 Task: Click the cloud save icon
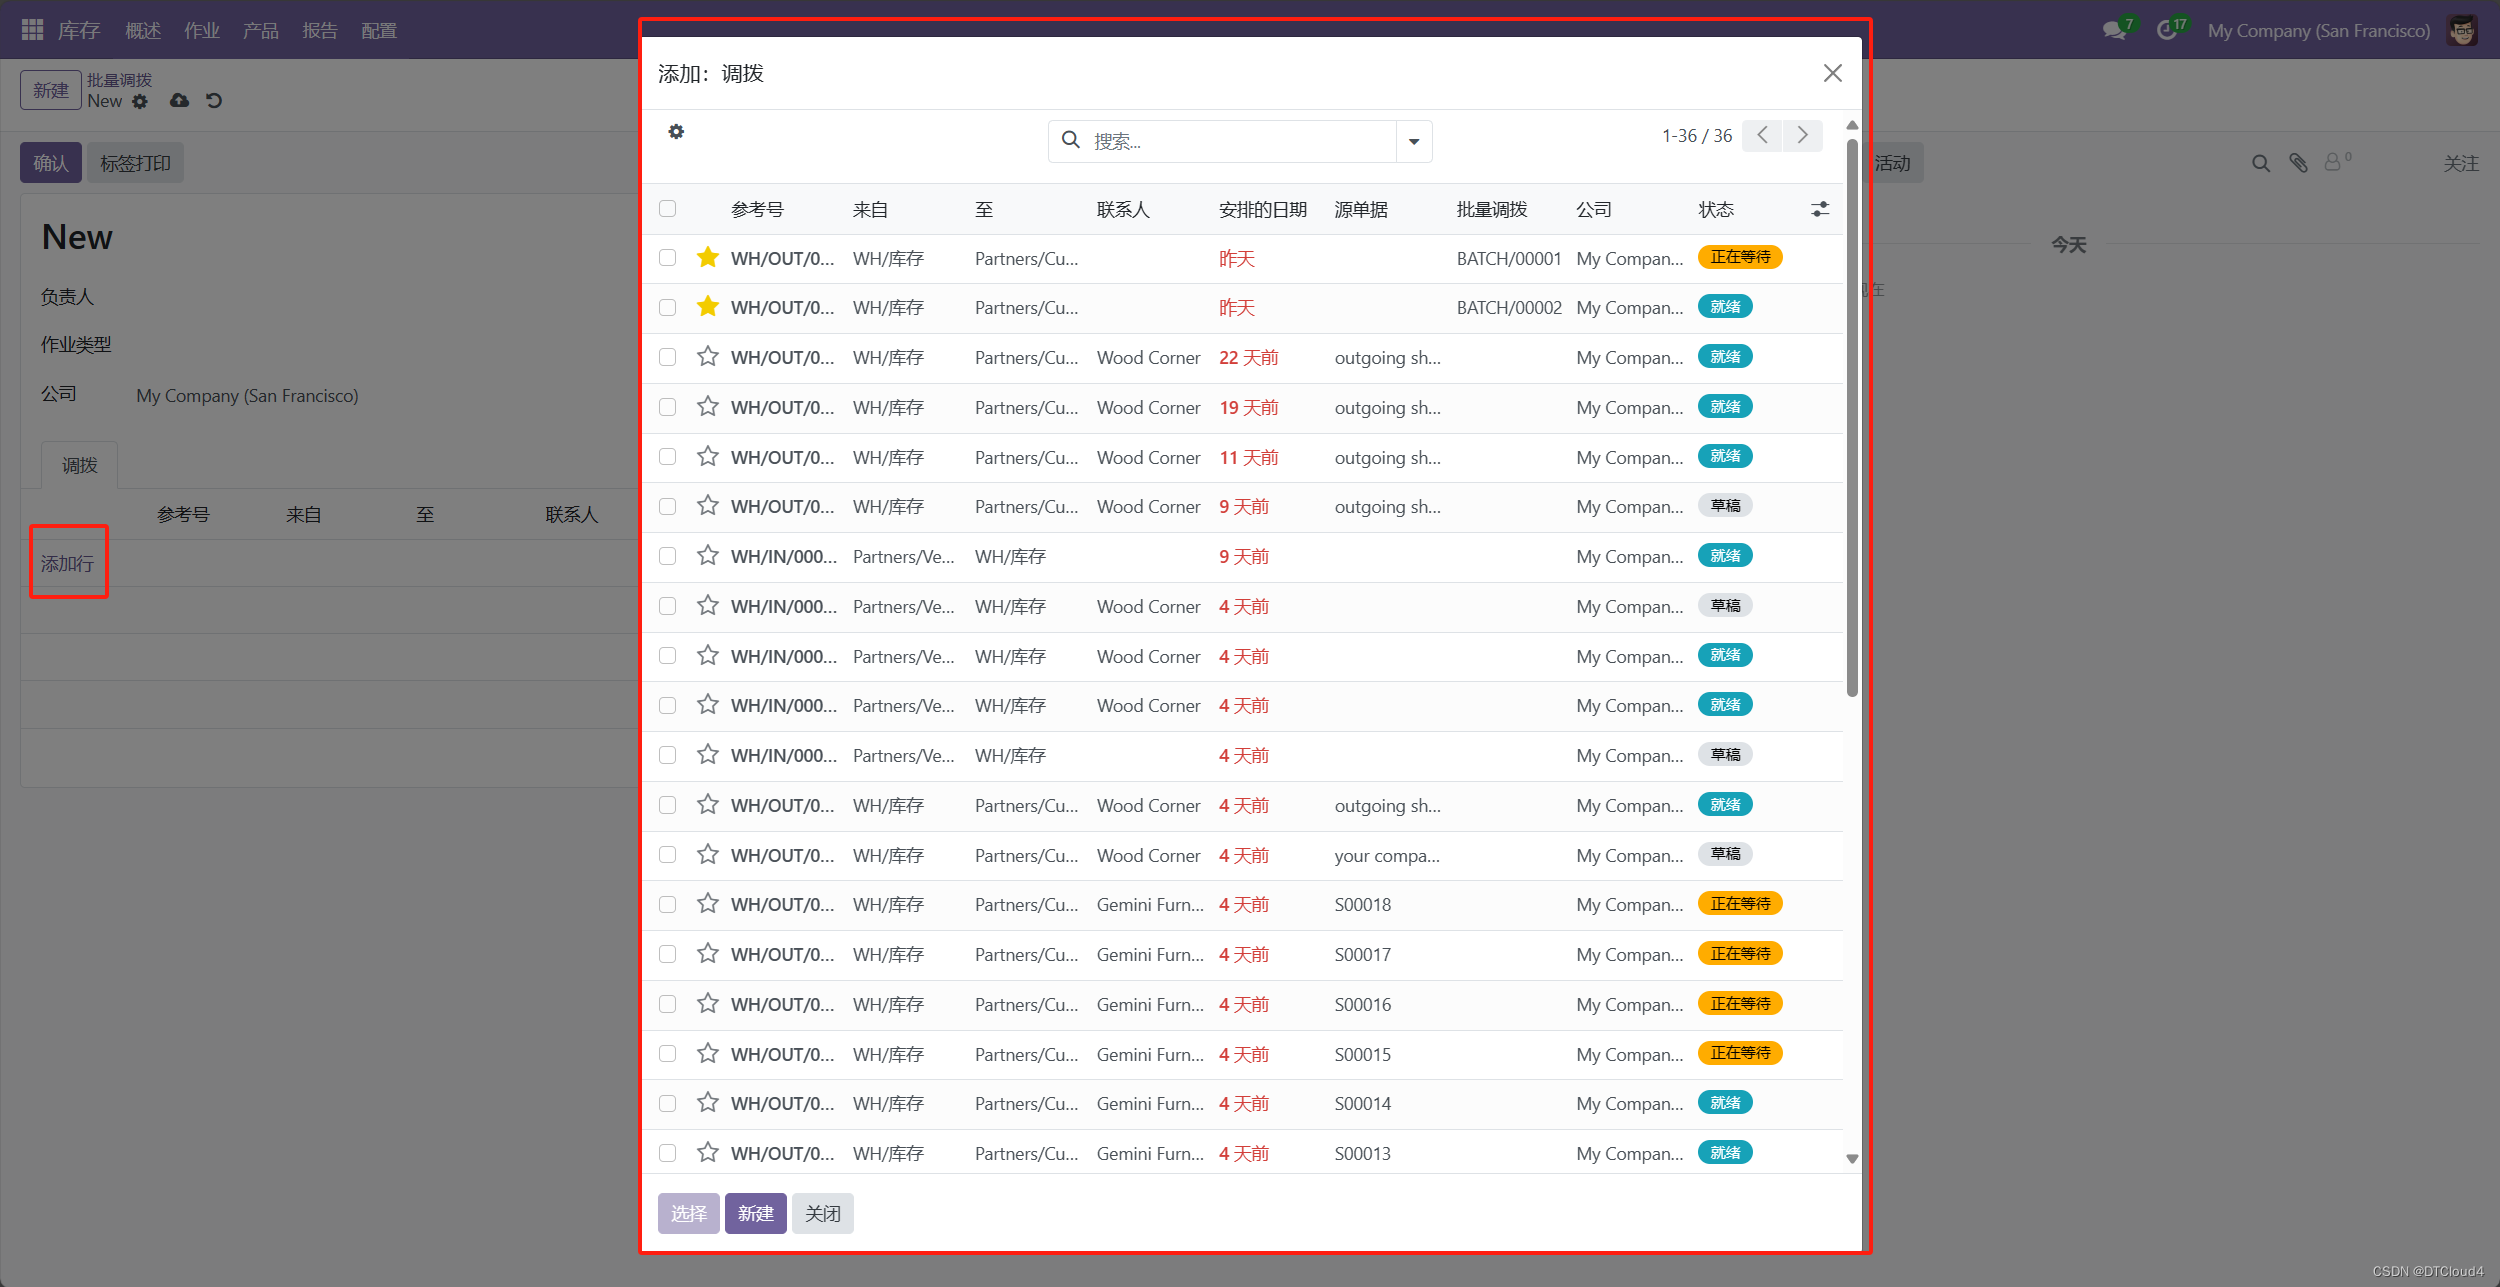point(179,100)
